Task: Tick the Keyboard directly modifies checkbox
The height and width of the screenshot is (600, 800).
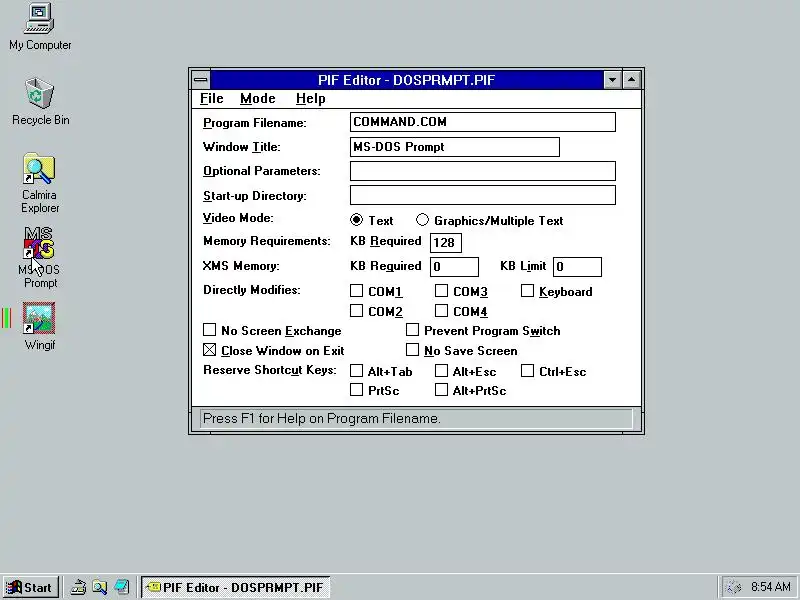Action: [528, 291]
